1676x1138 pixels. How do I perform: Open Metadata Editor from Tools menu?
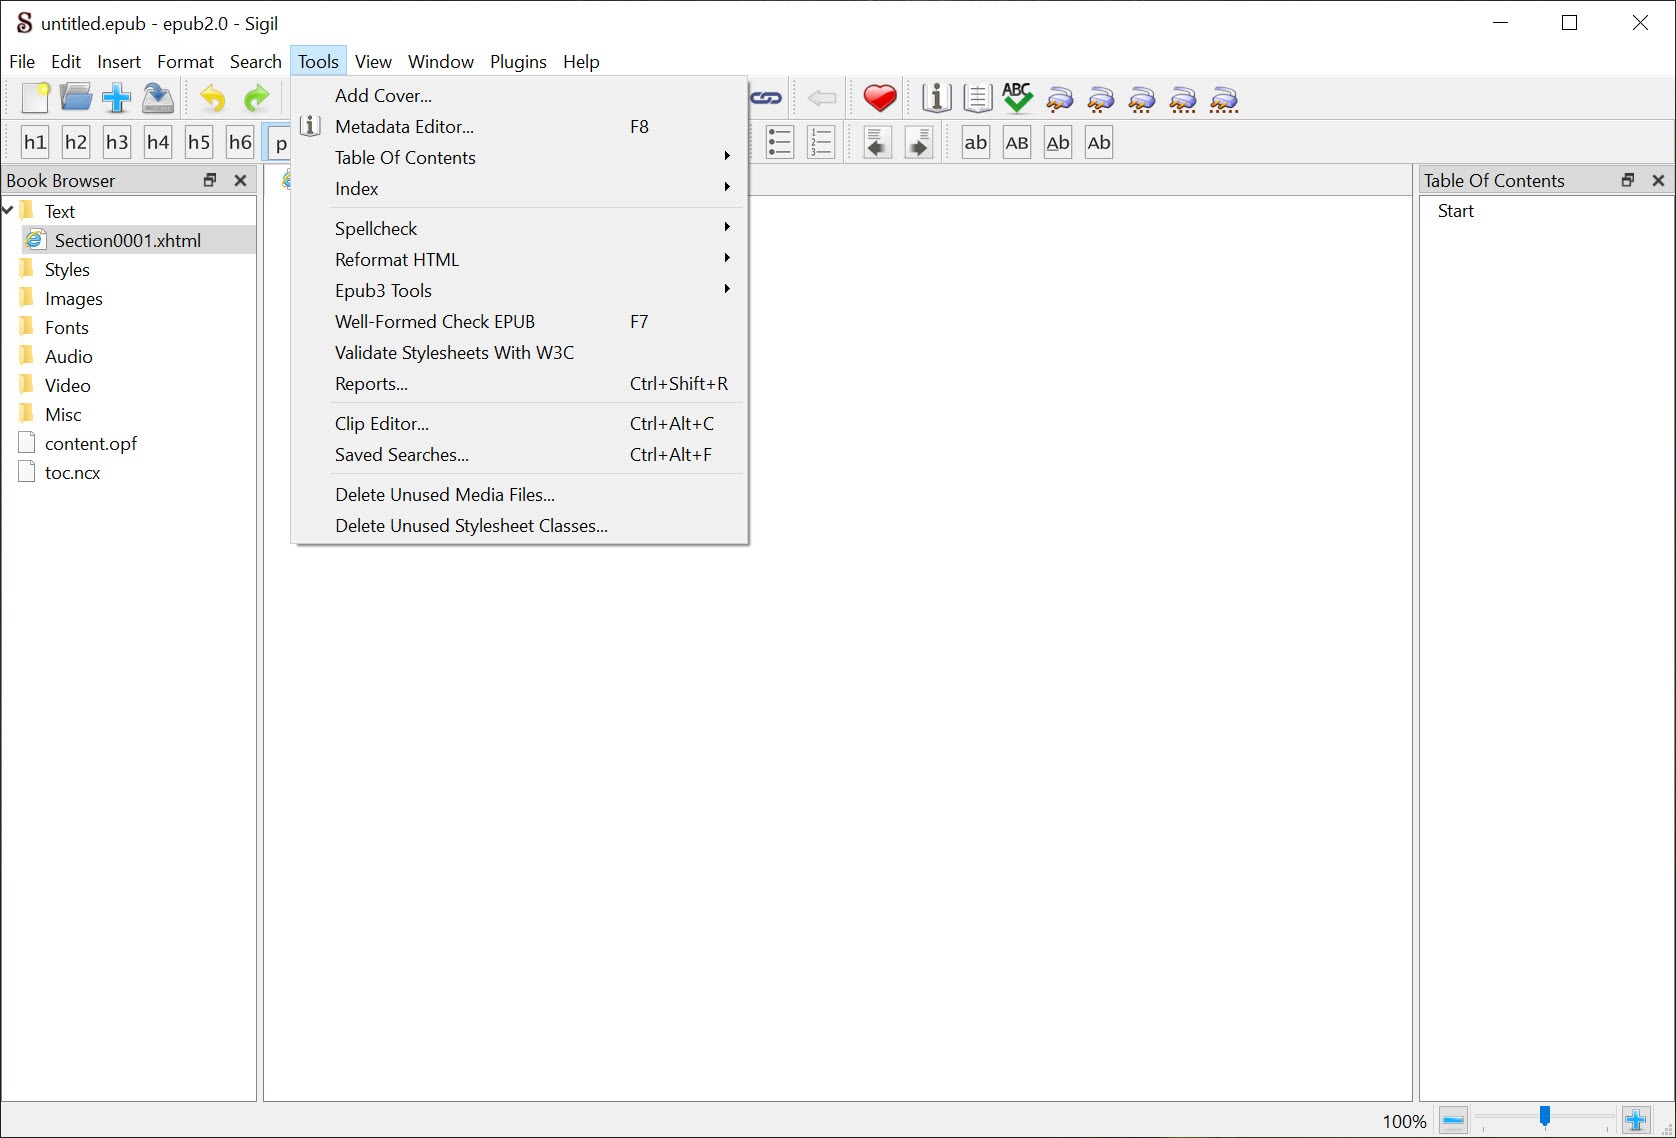click(x=404, y=126)
